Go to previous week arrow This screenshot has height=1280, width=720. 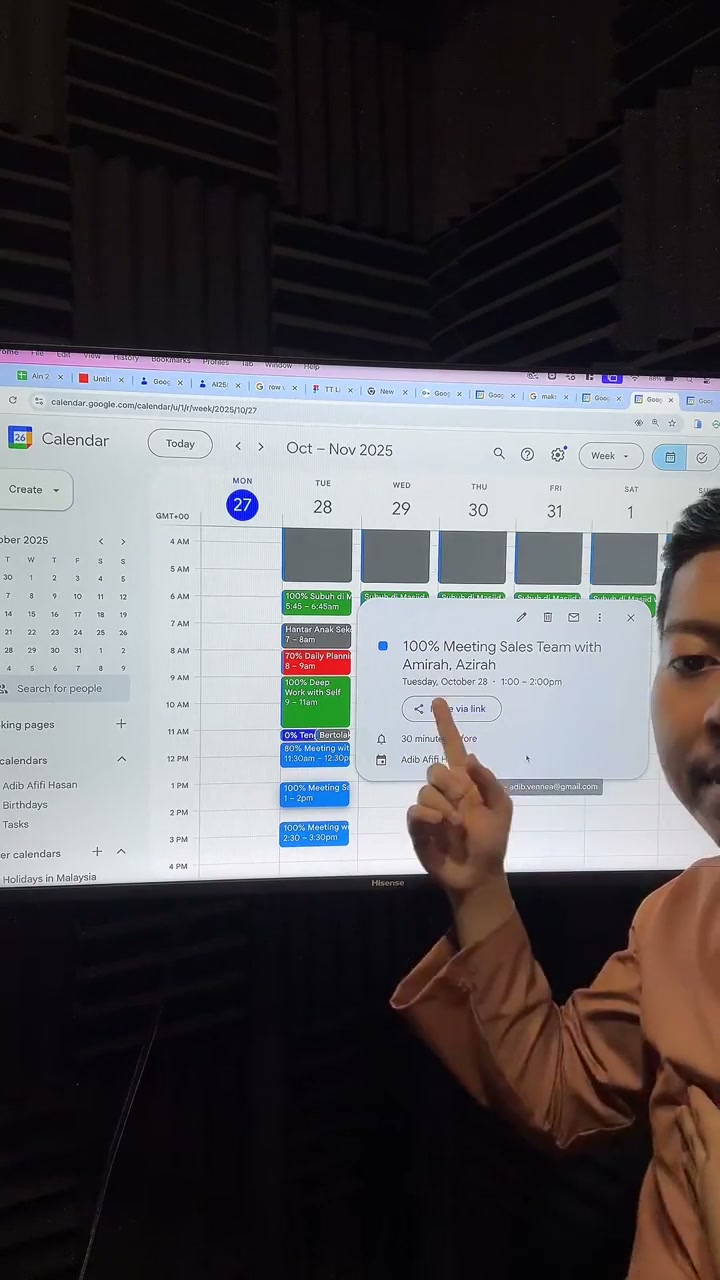238,446
